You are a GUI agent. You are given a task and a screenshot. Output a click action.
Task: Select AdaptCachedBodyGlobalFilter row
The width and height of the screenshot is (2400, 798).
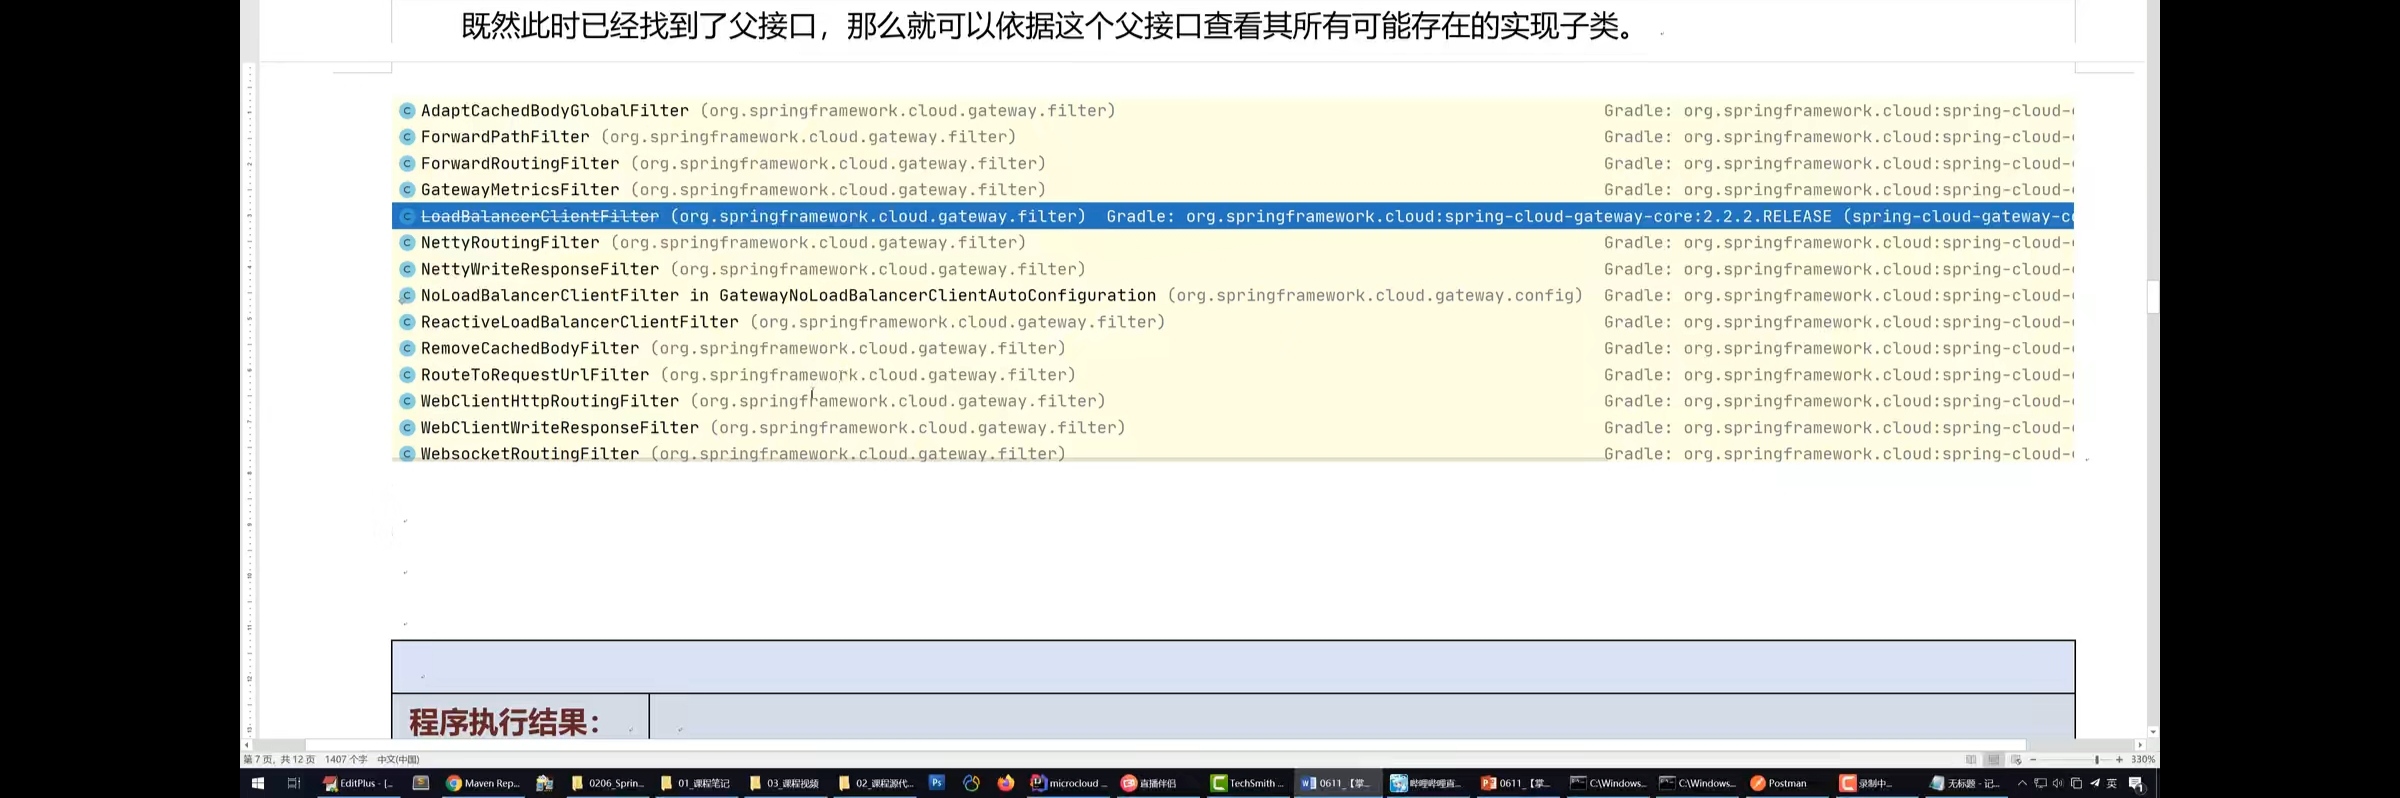[x=1233, y=110]
